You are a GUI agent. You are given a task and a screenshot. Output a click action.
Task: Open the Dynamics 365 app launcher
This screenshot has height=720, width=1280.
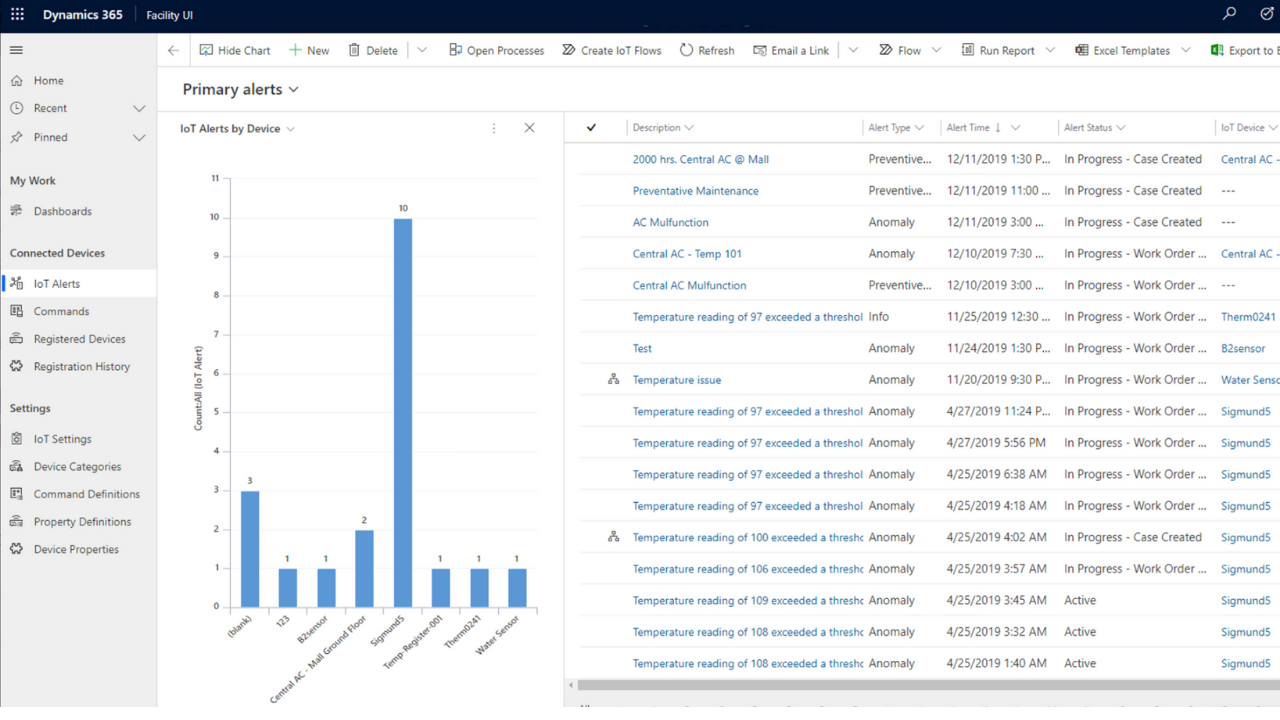pos(15,14)
